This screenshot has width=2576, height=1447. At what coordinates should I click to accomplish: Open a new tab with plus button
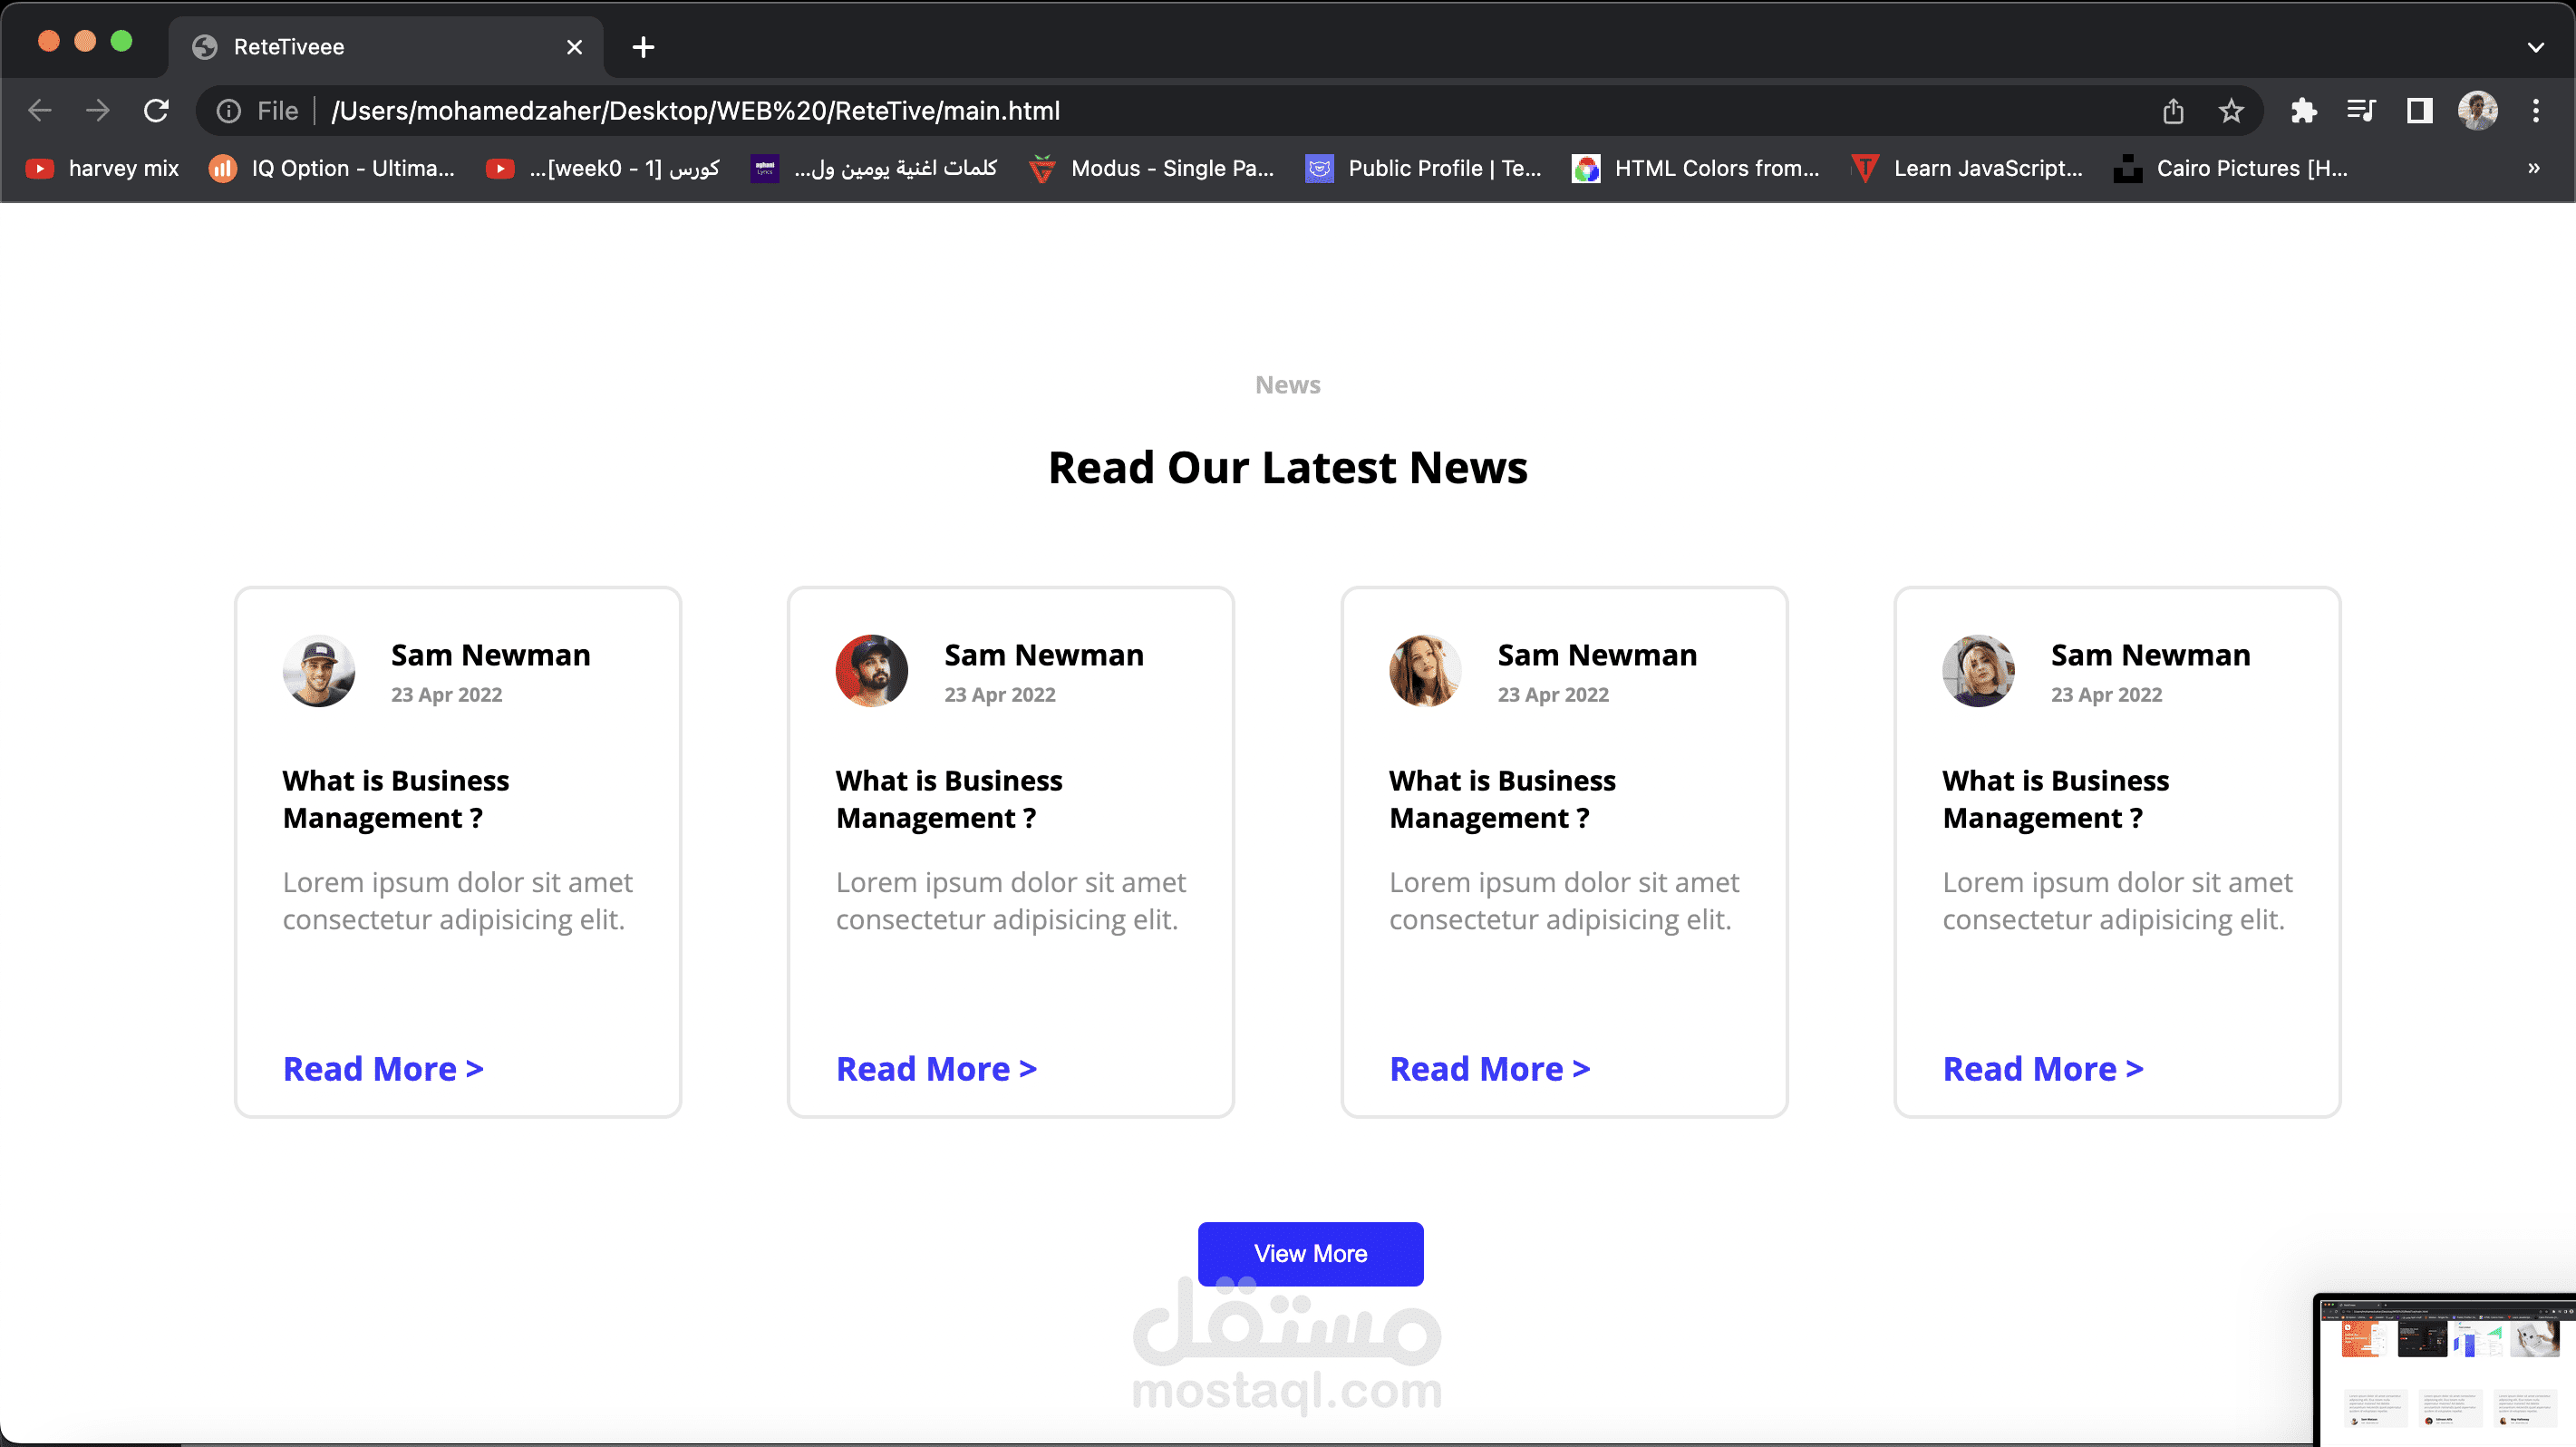[643, 47]
